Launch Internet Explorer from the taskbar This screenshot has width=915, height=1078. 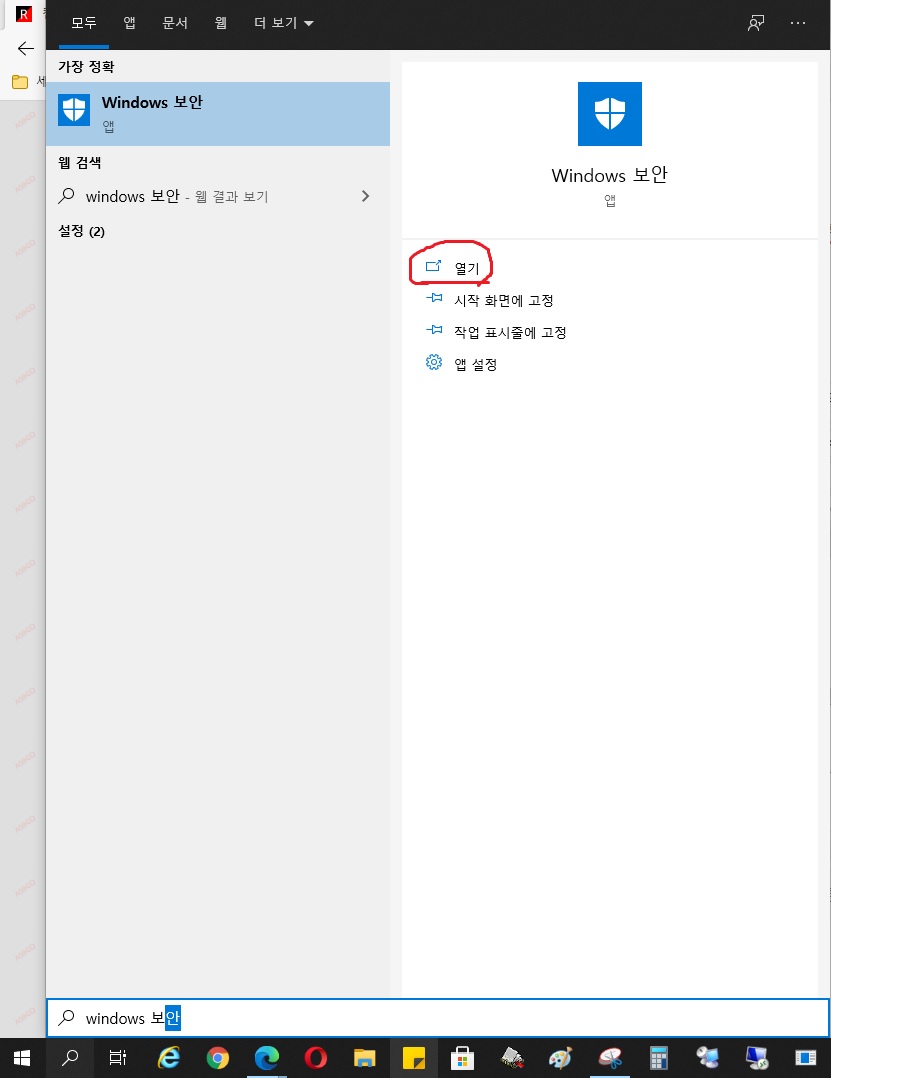(168, 1057)
